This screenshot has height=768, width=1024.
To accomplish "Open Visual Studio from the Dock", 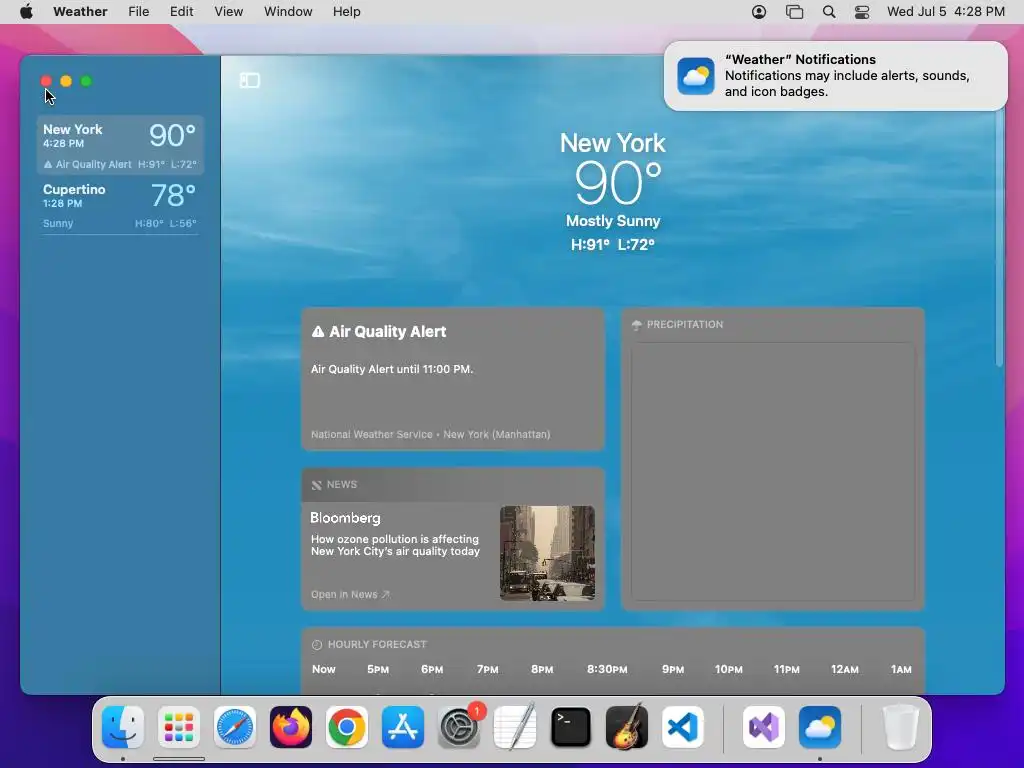I will (763, 727).
